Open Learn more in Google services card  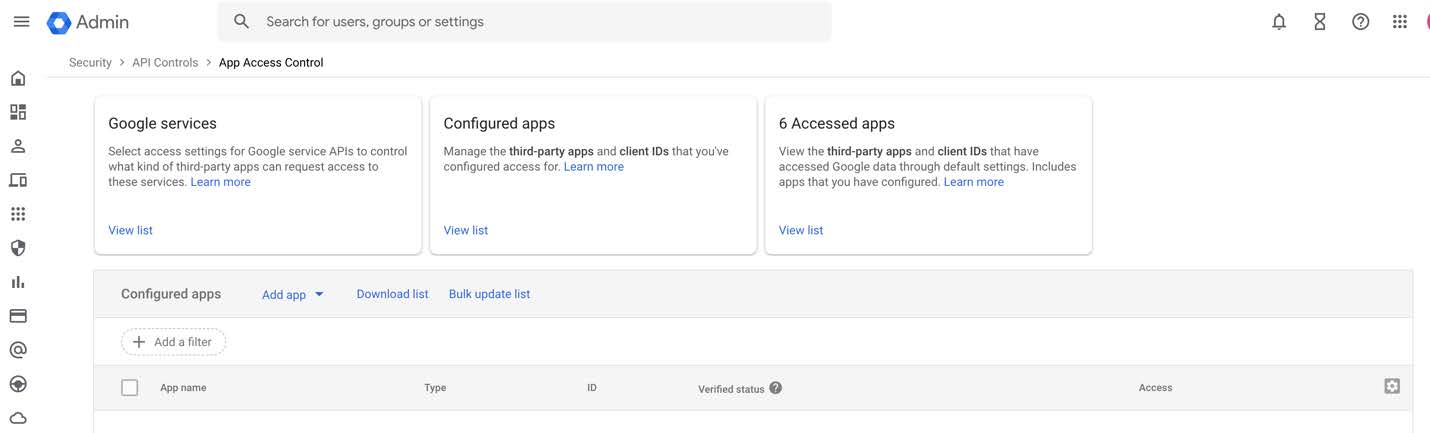pos(221,182)
